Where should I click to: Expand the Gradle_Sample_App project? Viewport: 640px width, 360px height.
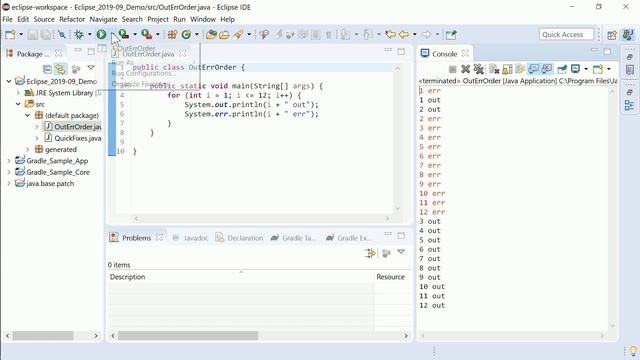9,161
